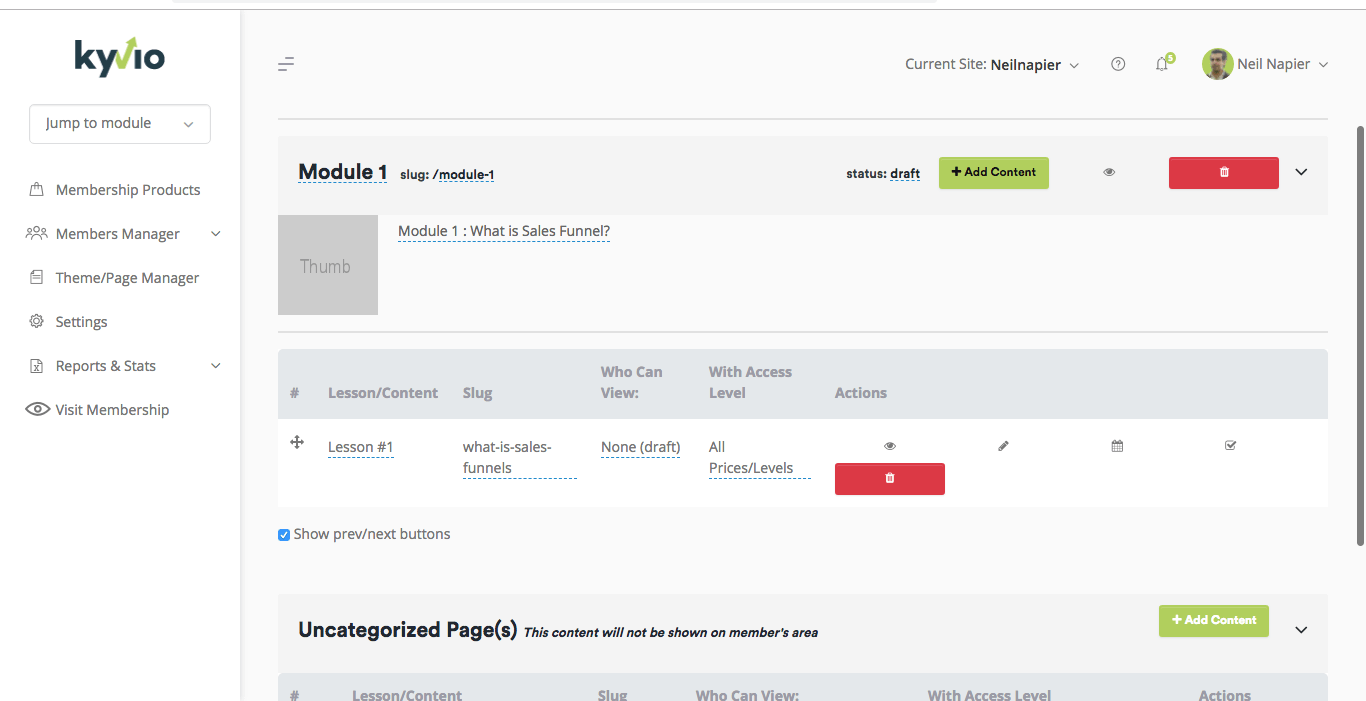This screenshot has width=1366, height=701.
Task: Change the draft status link
Action: (x=905, y=174)
